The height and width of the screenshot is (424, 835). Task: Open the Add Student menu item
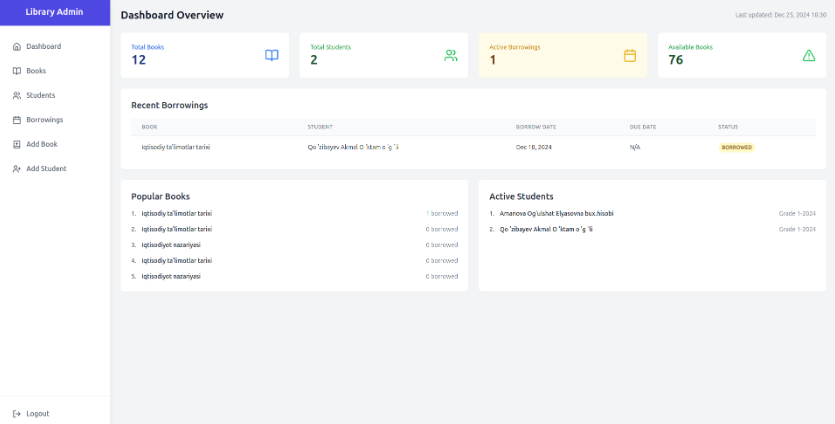46,169
